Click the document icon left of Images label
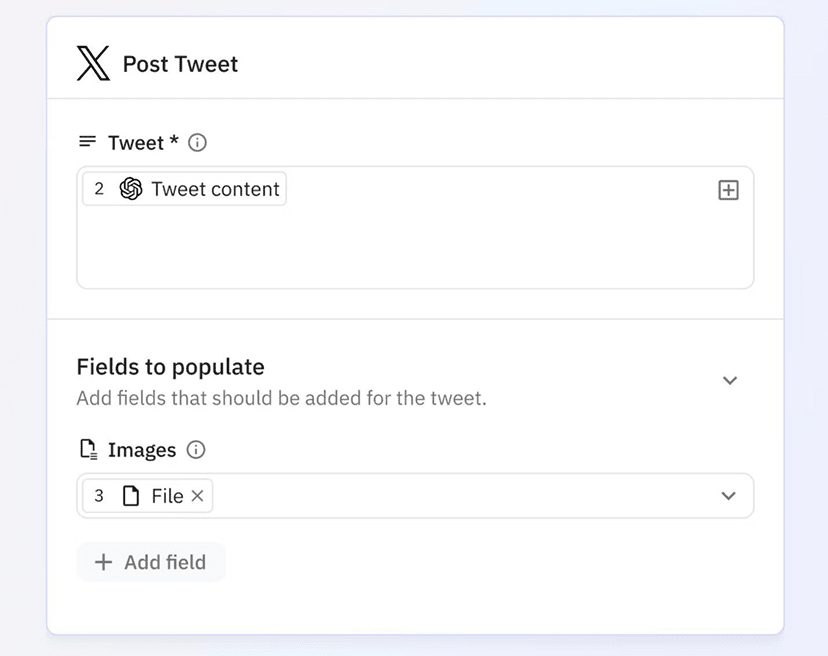 pos(88,449)
